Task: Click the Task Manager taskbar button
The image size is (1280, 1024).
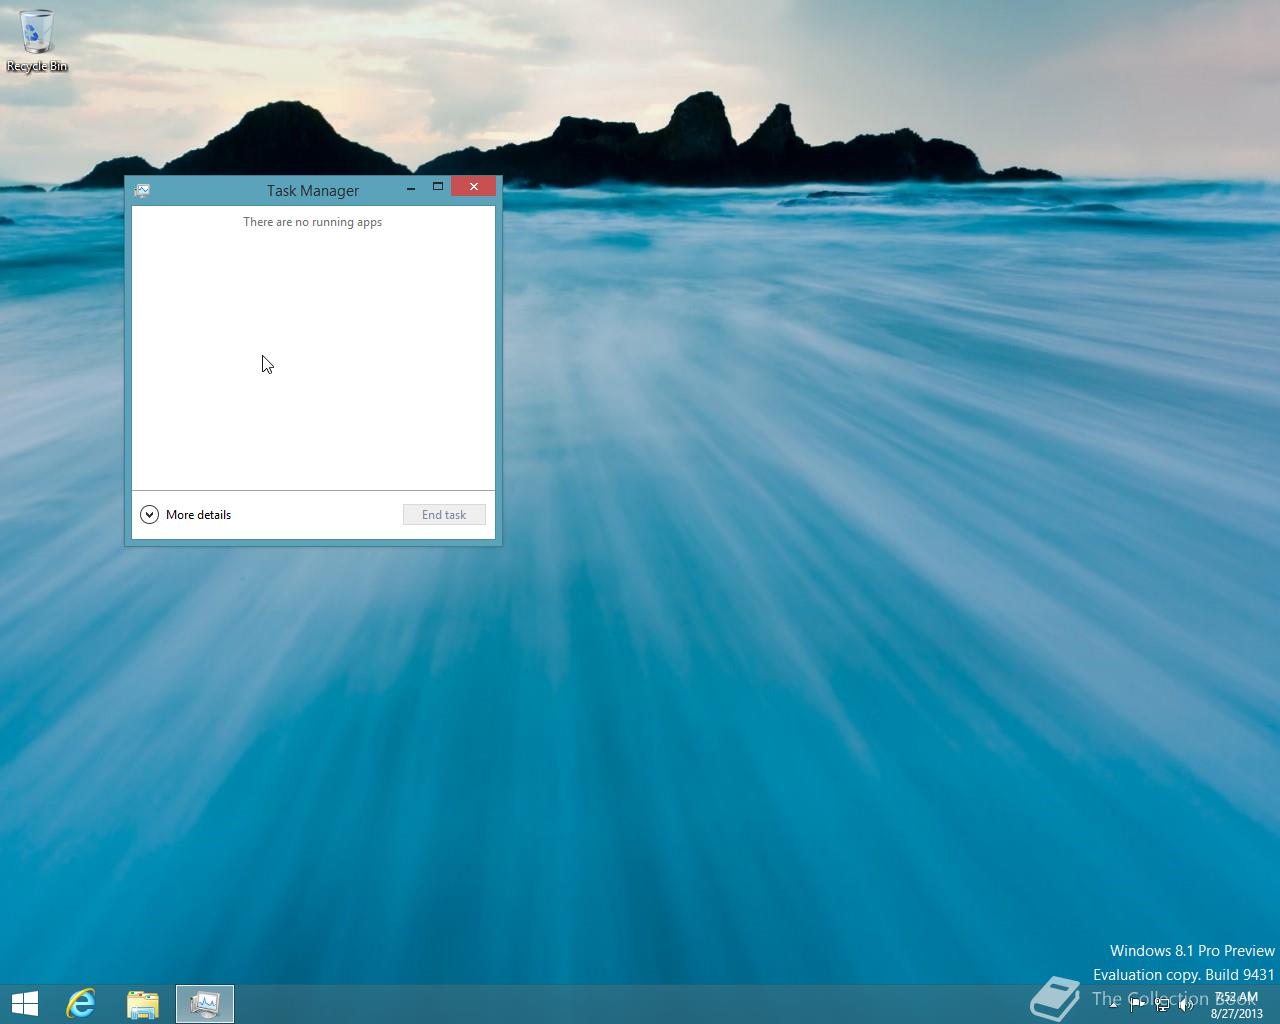Action: pos(205,1004)
